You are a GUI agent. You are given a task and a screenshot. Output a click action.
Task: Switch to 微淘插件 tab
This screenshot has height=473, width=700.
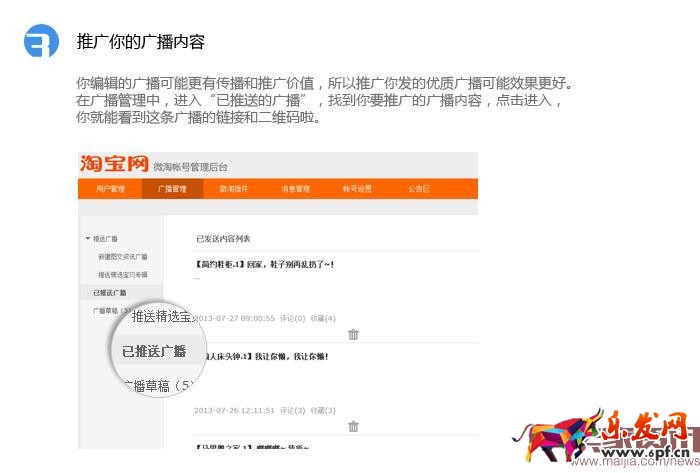tap(234, 189)
